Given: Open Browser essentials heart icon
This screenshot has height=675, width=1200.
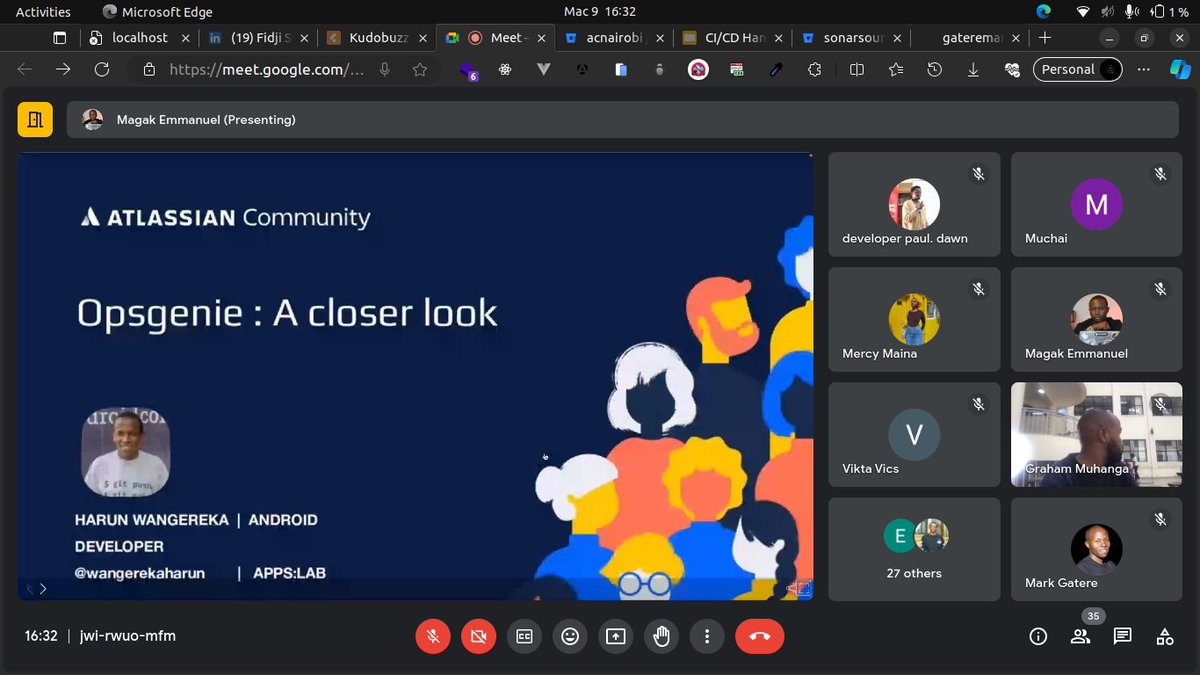Looking at the screenshot, I should click(1012, 69).
